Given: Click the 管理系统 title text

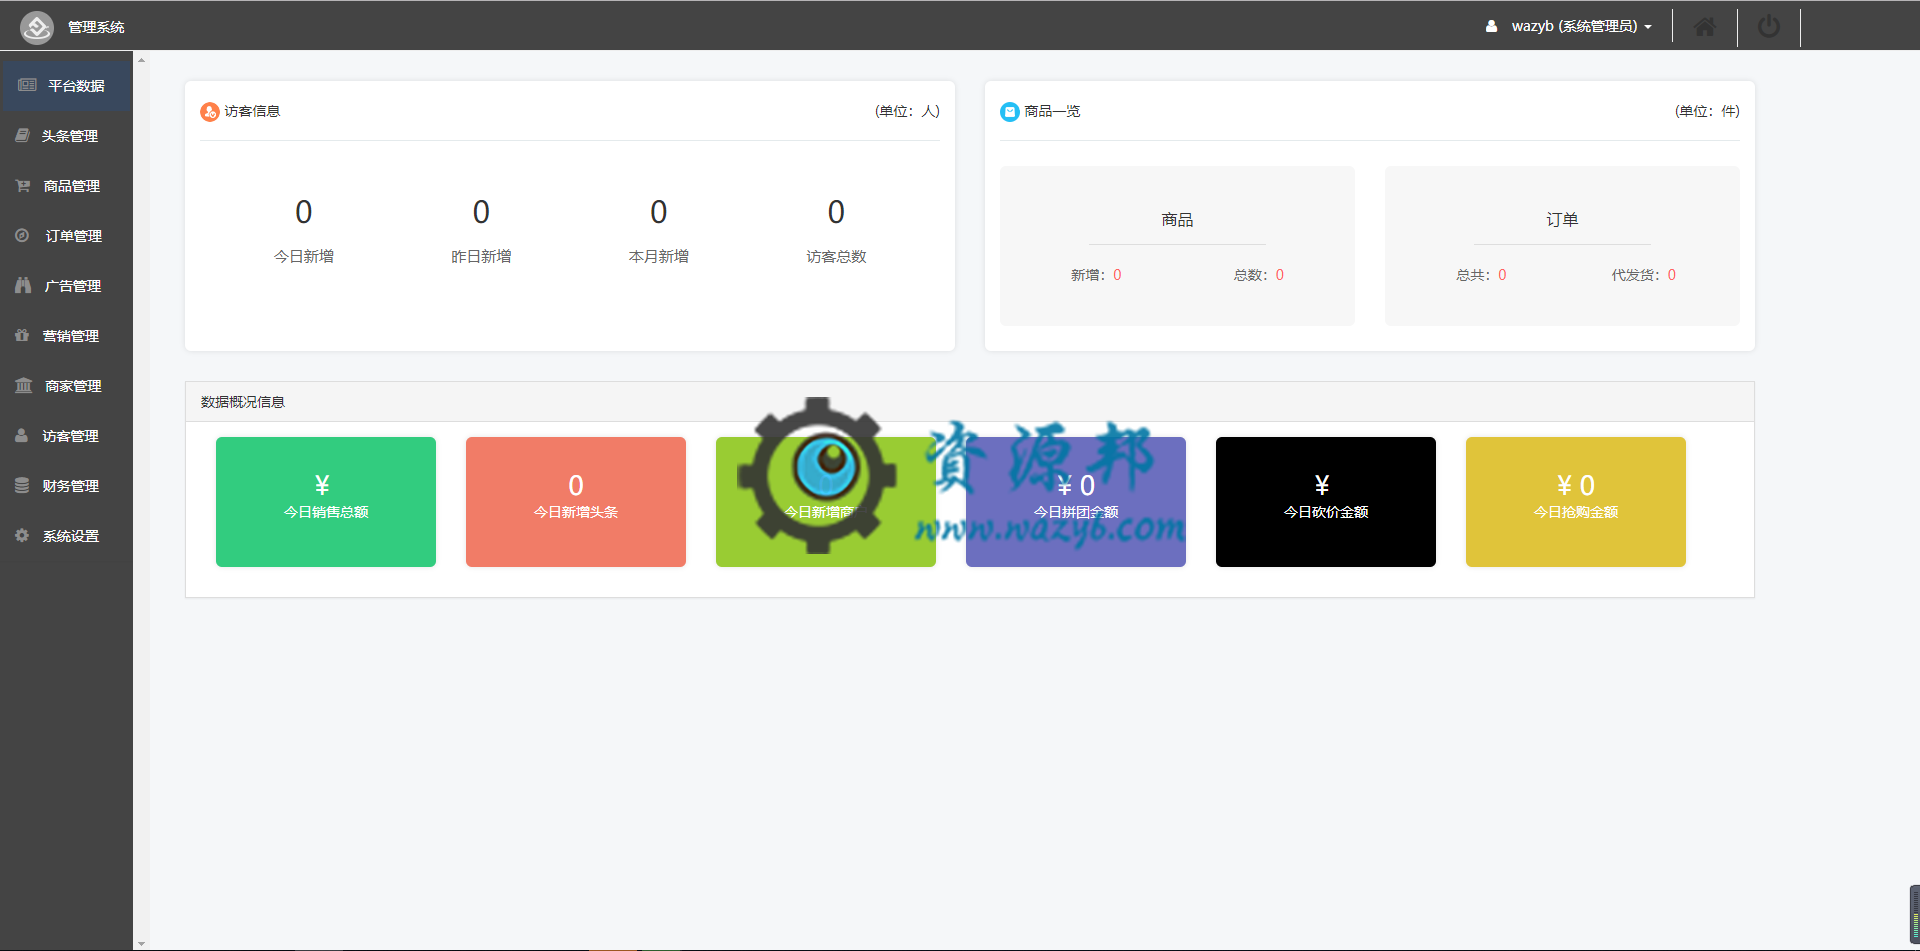Looking at the screenshot, I should click(x=96, y=27).
